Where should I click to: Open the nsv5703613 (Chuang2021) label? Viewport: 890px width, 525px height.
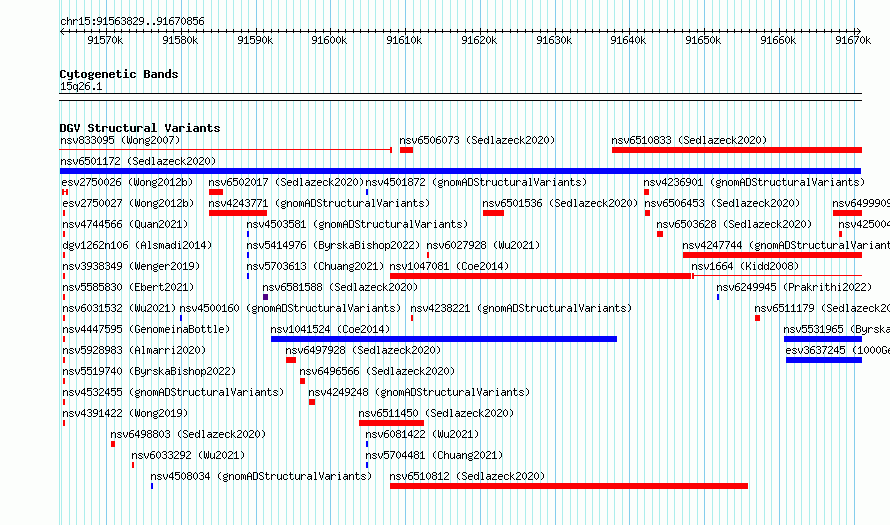[315, 266]
